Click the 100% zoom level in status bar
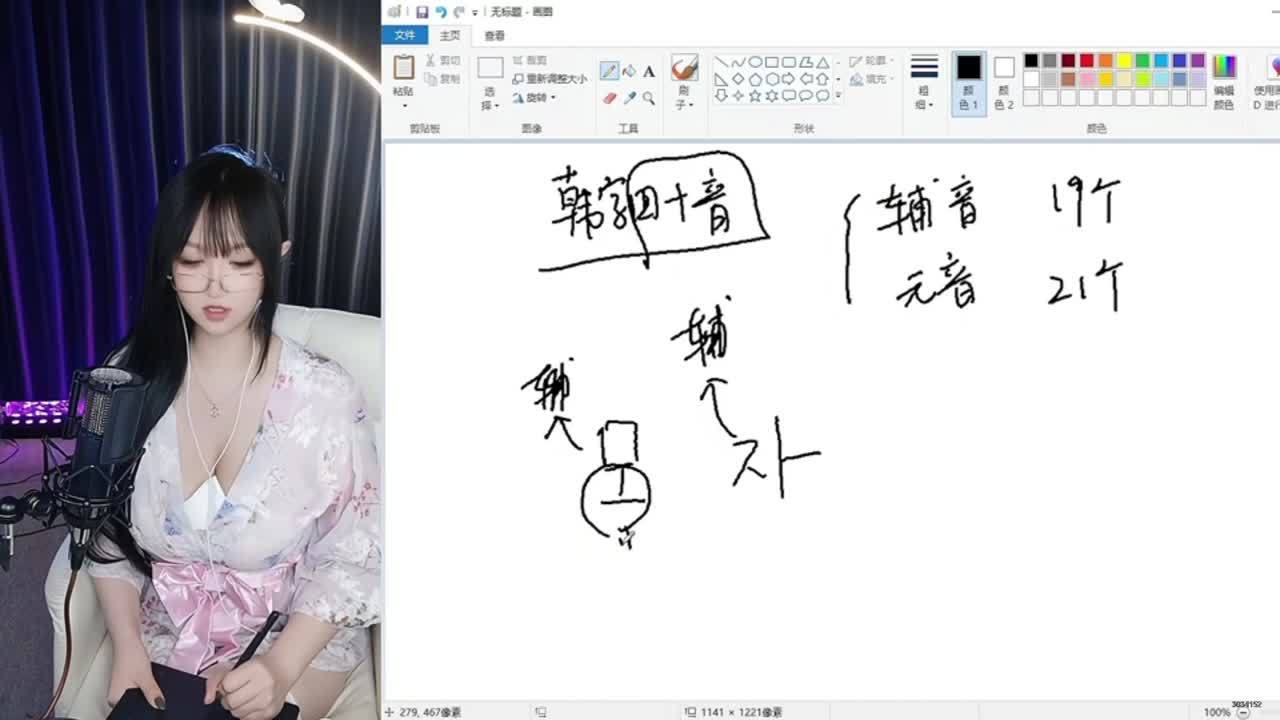This screenshot has width=1280, height=720. [1216, 712]
